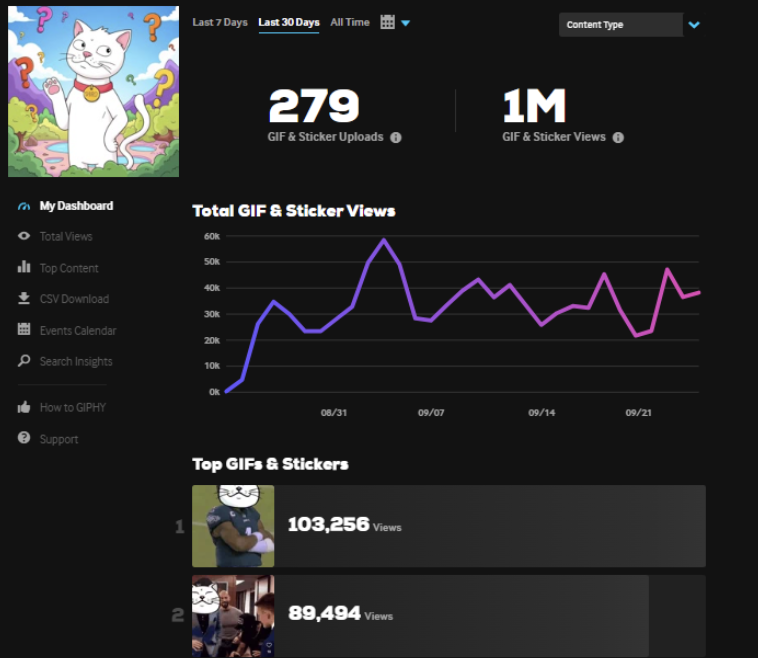Click the 09/07 date axis label

click(431, 413)
